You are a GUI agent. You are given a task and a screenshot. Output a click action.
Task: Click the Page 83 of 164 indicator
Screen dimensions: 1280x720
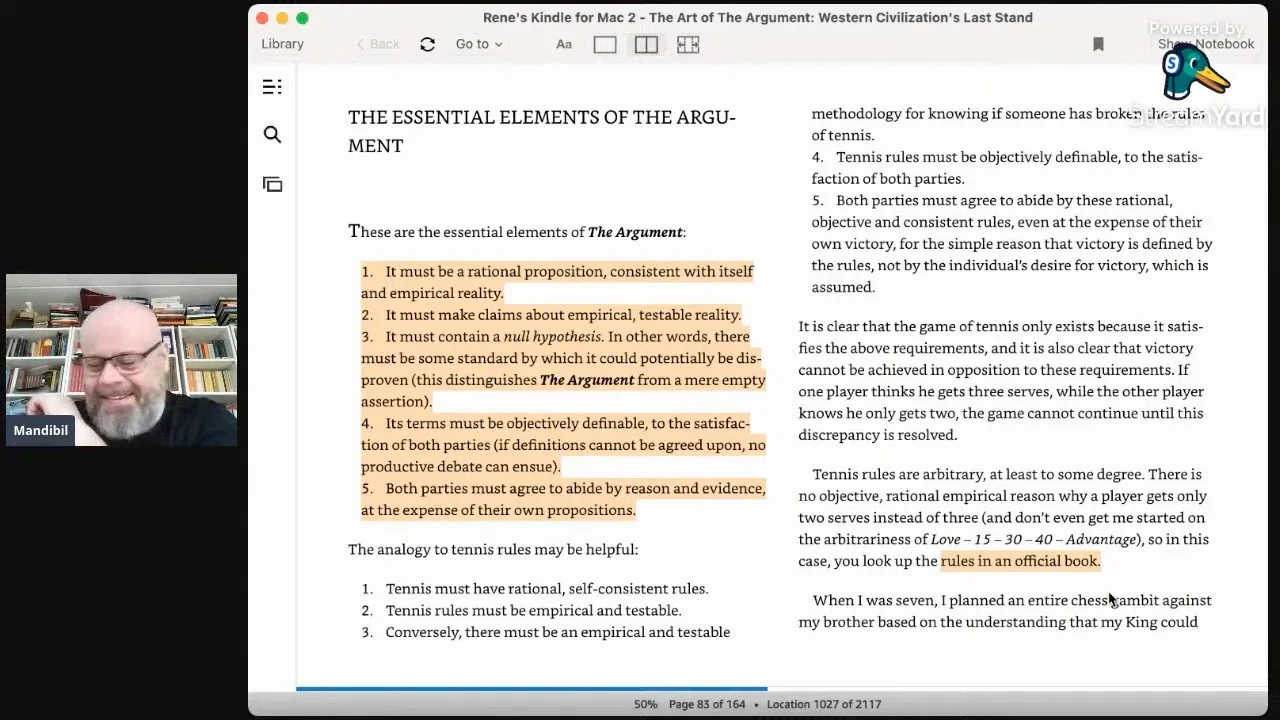pyautogui.click(x=707, y=704)
